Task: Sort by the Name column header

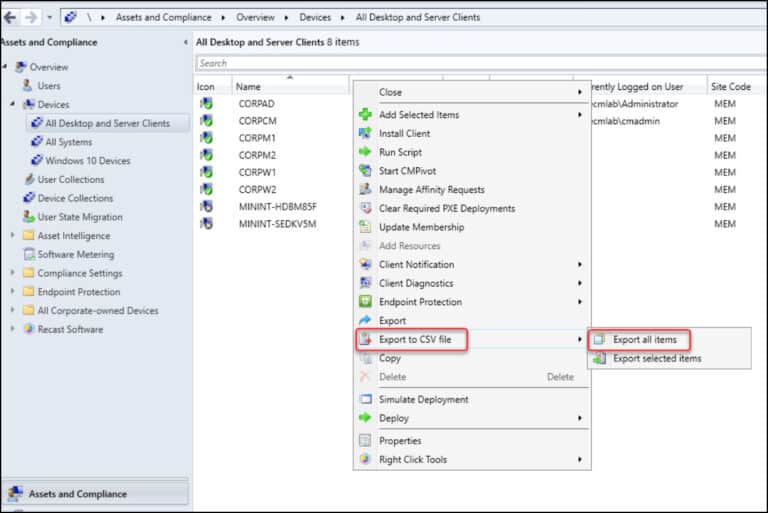Action: 290,87
